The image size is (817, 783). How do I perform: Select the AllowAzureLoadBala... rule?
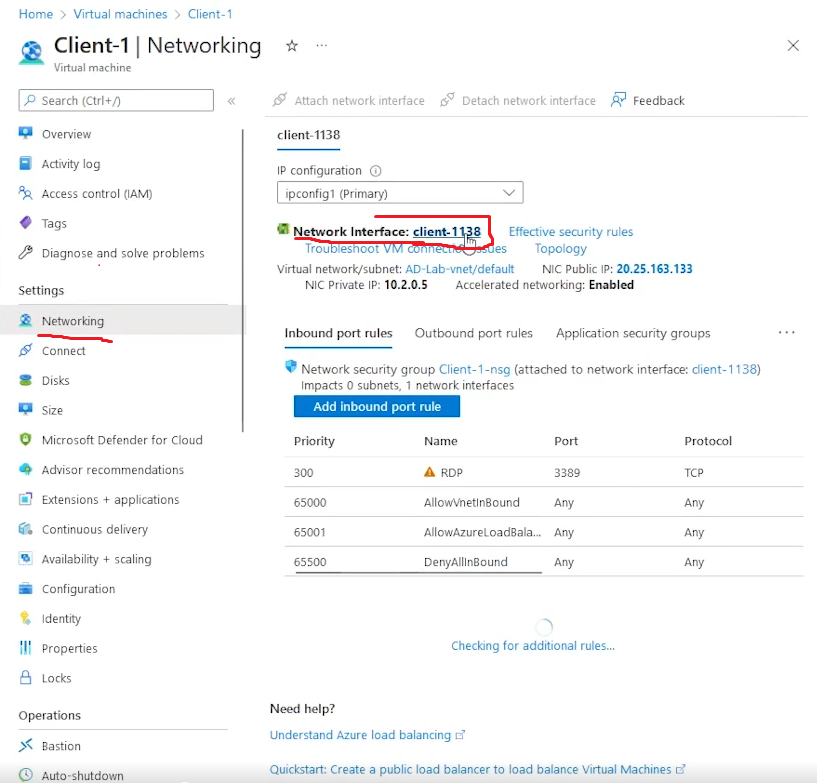pyautogui.click(x=482, y=532)
